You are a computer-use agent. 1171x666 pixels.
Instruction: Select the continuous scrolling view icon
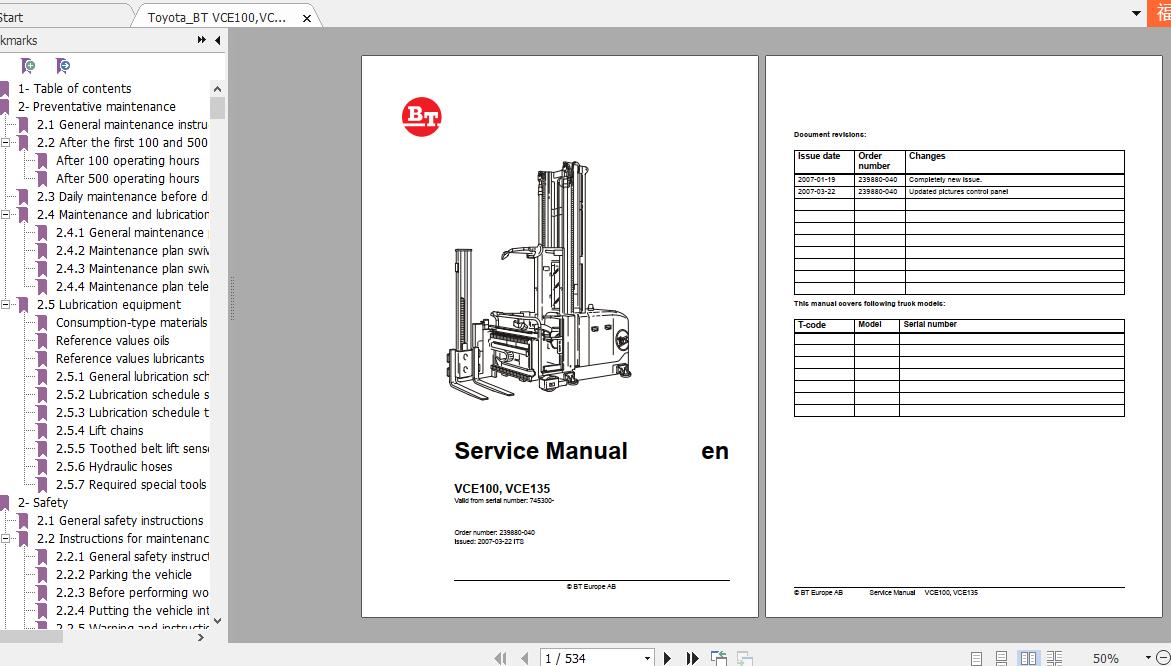coord(1002,657)
